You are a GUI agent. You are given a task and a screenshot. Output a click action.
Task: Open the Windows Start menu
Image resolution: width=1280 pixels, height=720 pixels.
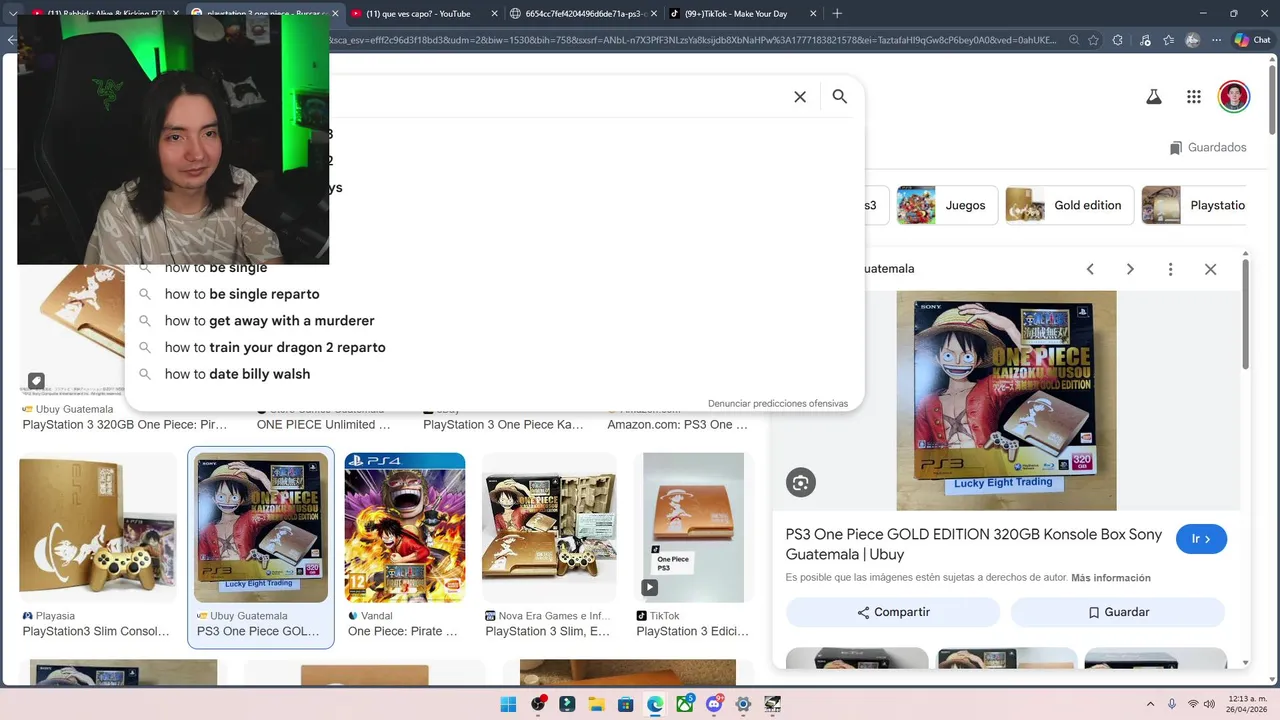(508, 704)
